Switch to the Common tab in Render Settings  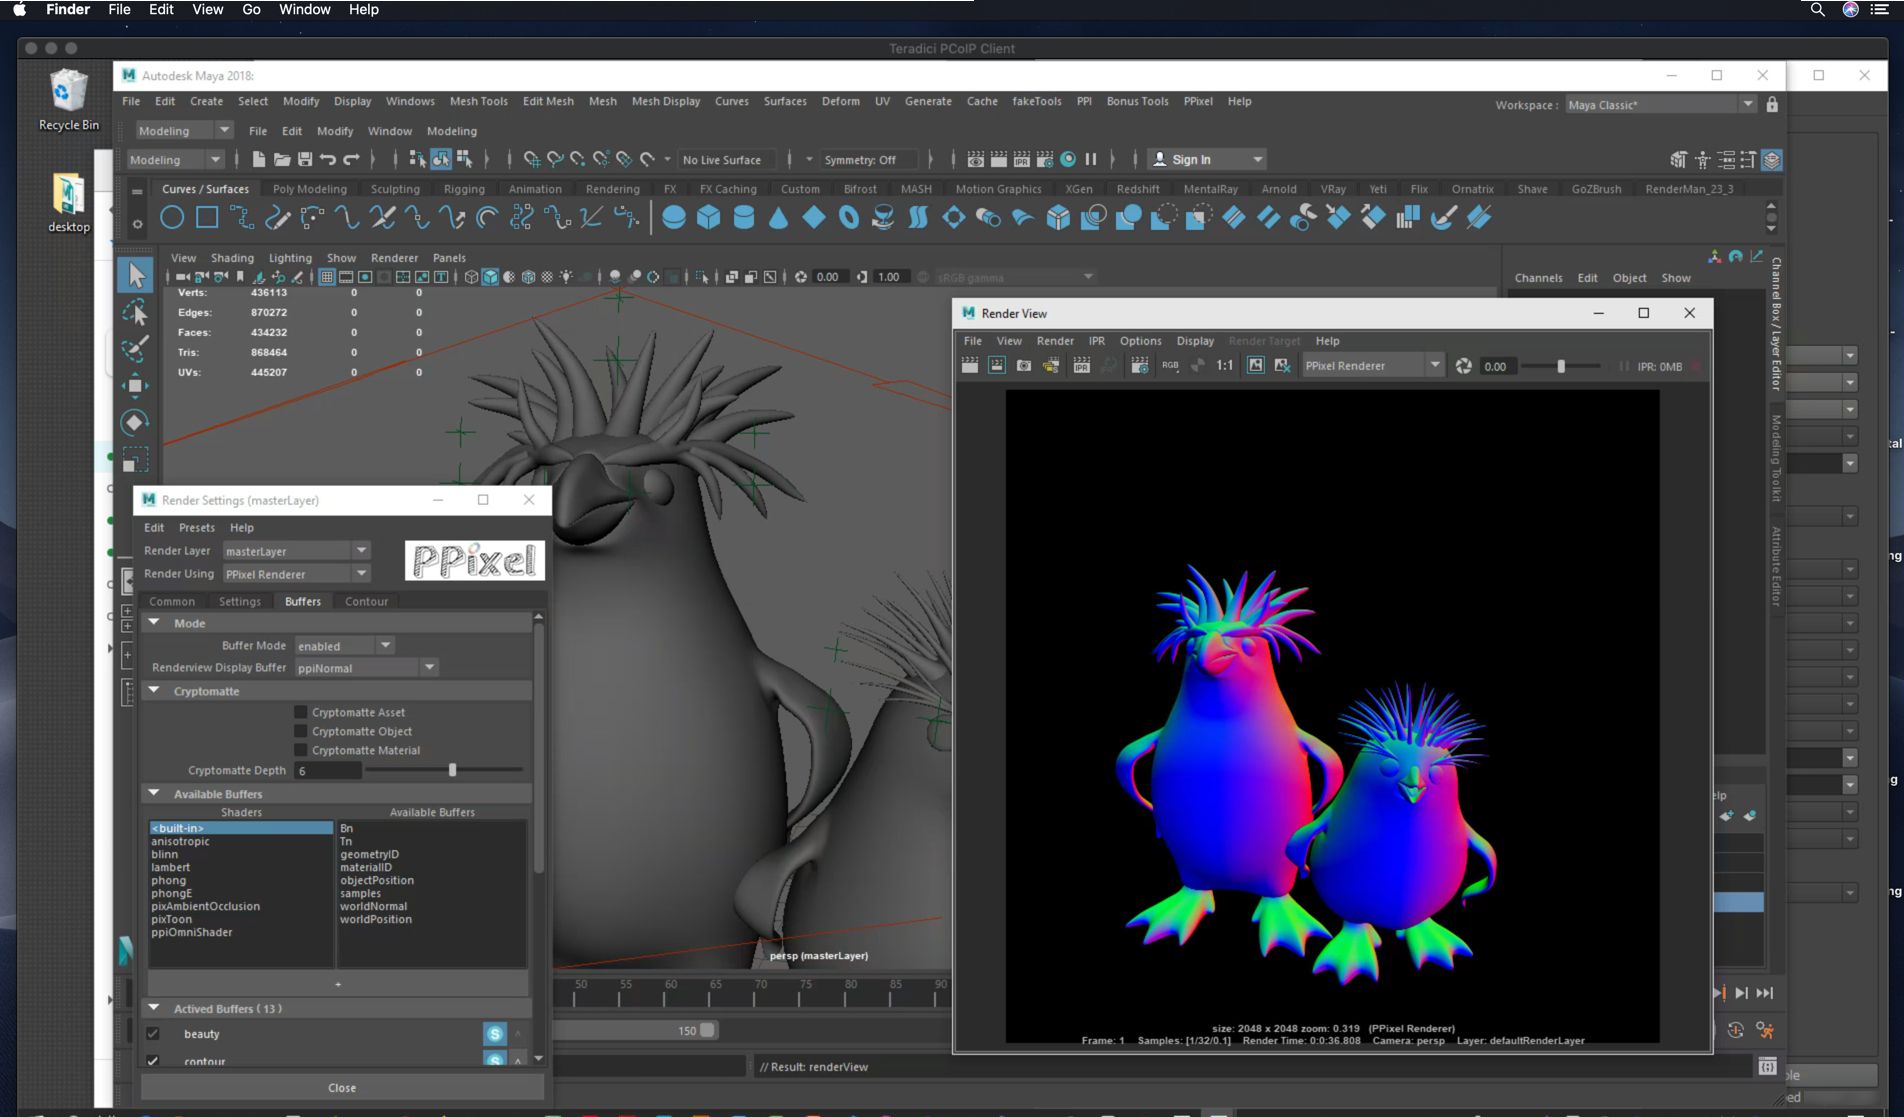pyautogui.click(x=172, y=601)
